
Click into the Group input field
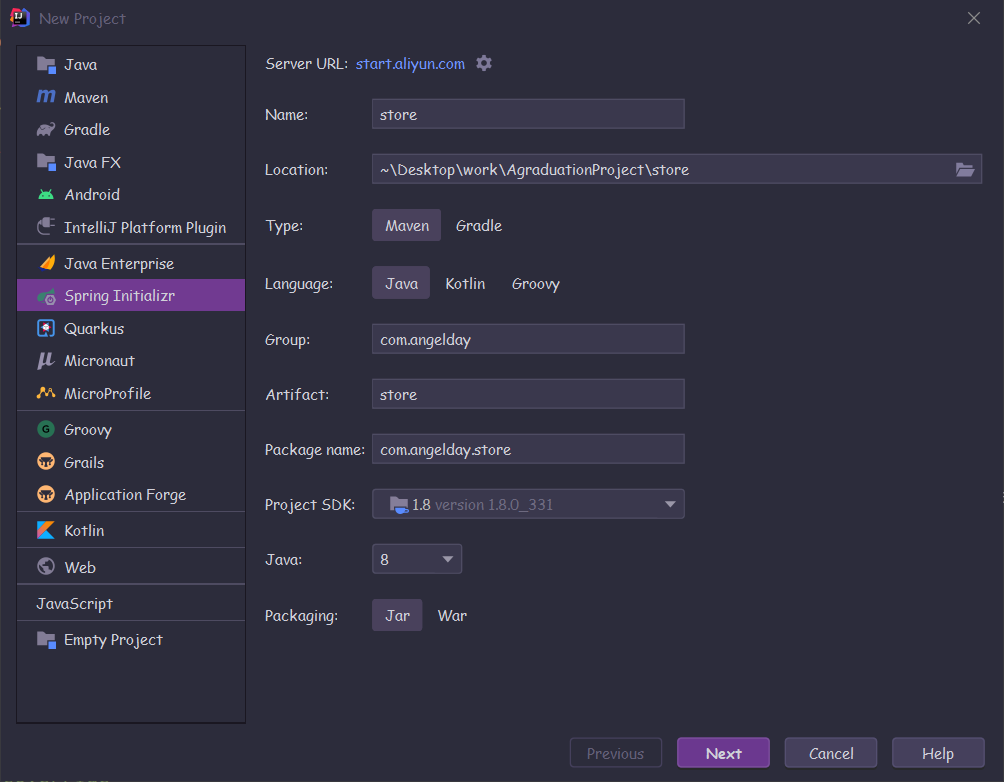(x=528, y=339)
